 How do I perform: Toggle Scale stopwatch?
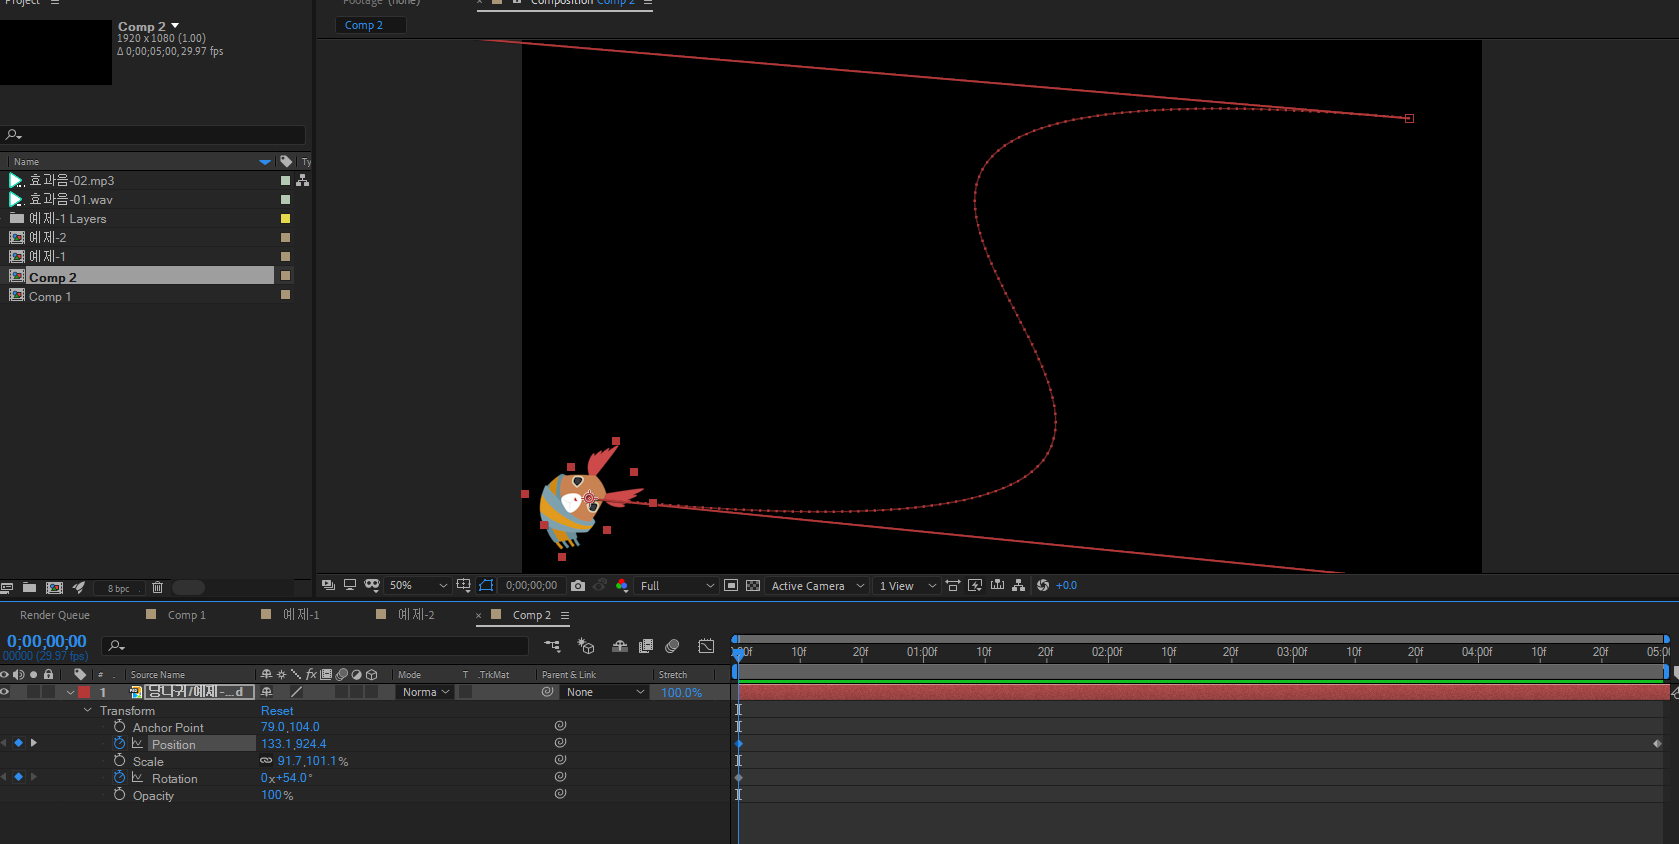click(120, 761)
